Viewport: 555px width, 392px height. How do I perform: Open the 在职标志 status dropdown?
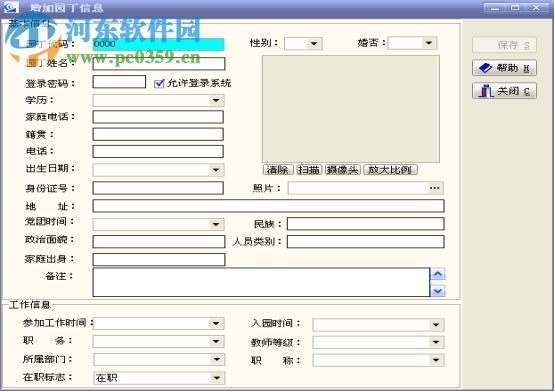(x=216, y=378)
